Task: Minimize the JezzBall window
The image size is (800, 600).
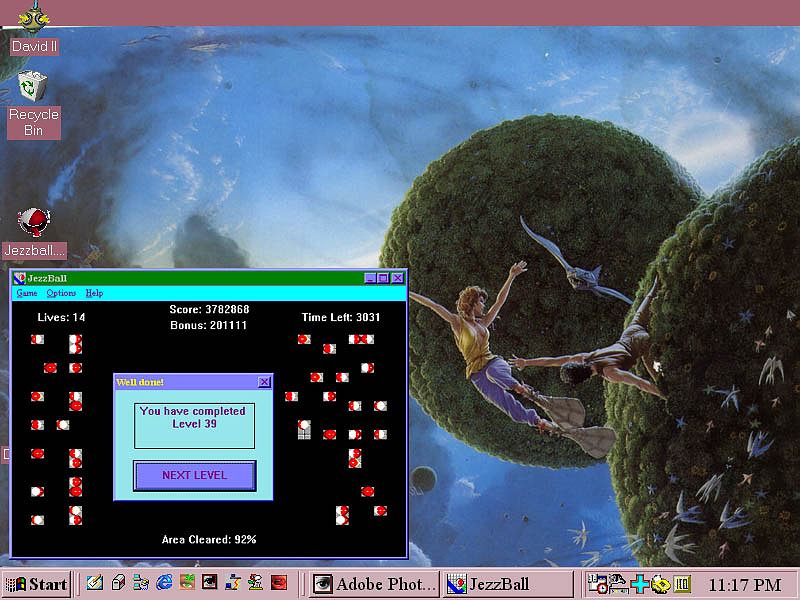Action: tap(370, 278)
